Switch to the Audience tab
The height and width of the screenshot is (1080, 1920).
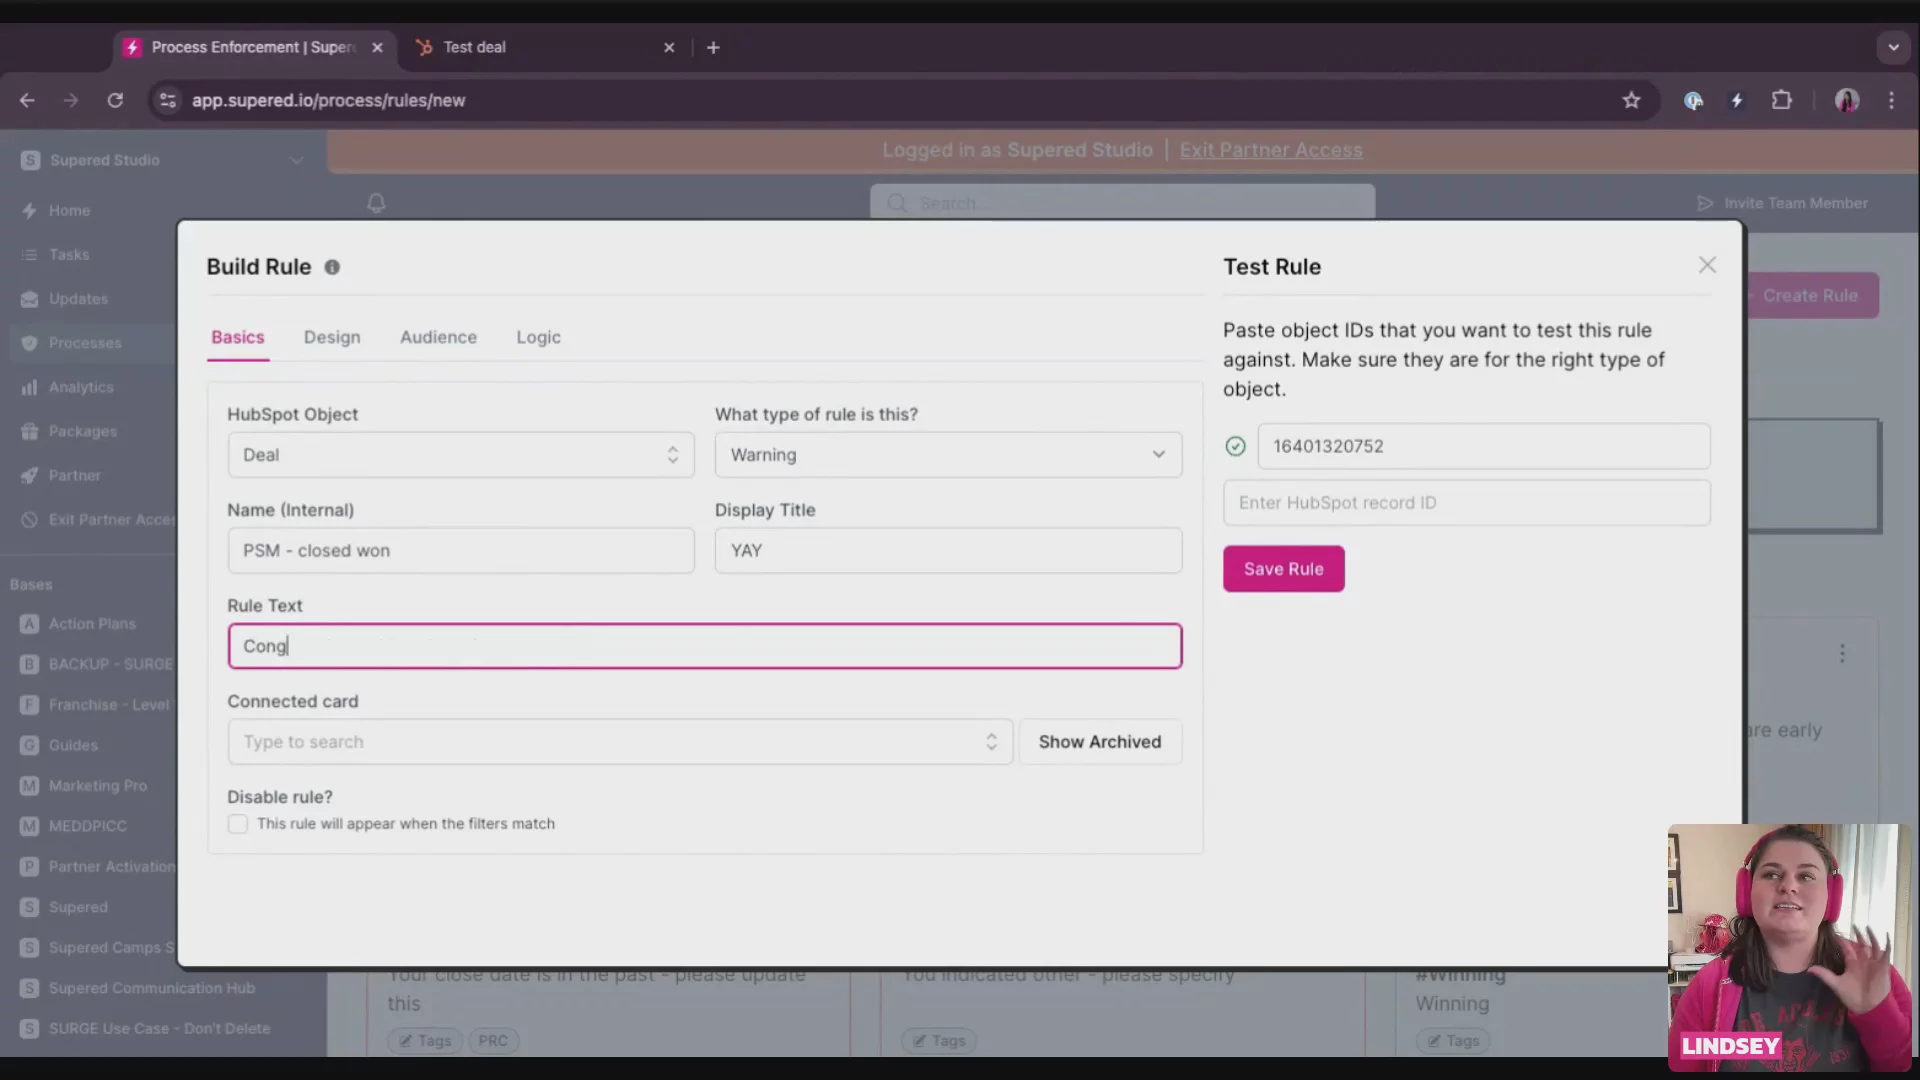(x=438, y=337)
